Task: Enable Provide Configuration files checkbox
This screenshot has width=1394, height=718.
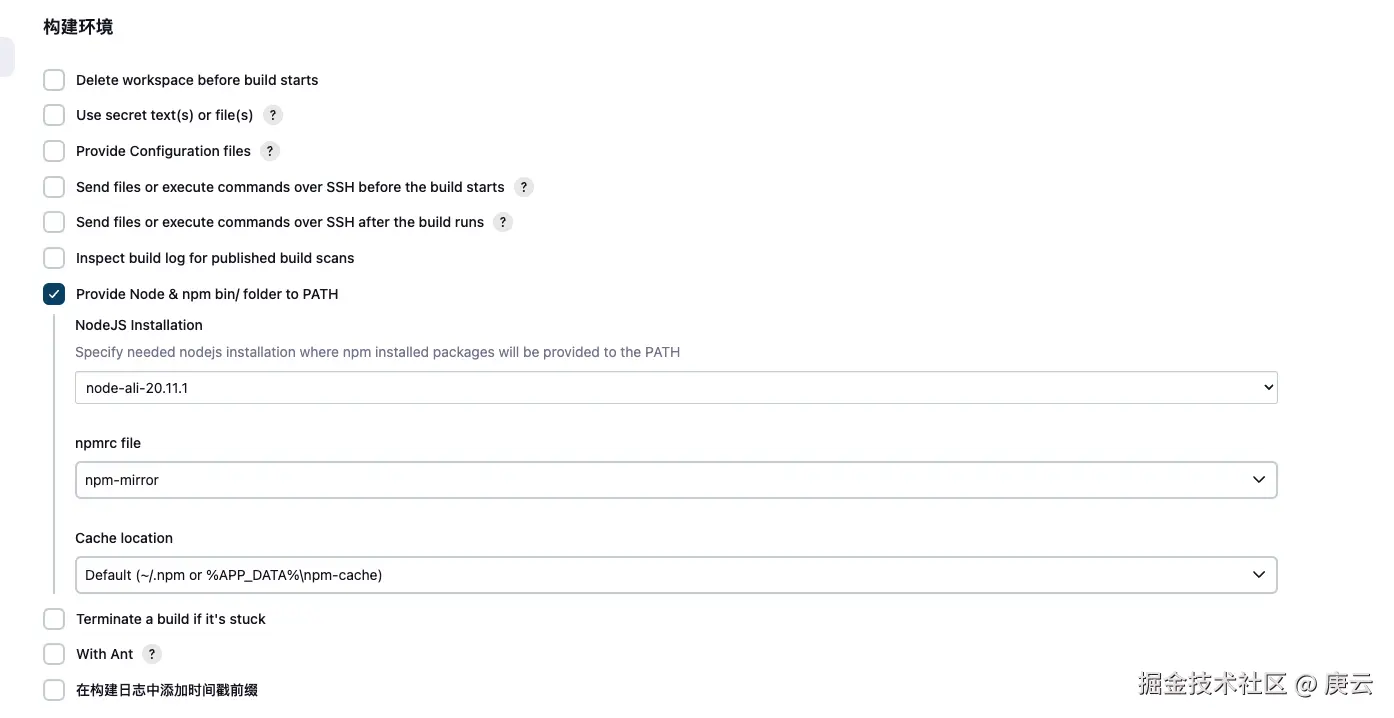Action: tap(54, 151)
